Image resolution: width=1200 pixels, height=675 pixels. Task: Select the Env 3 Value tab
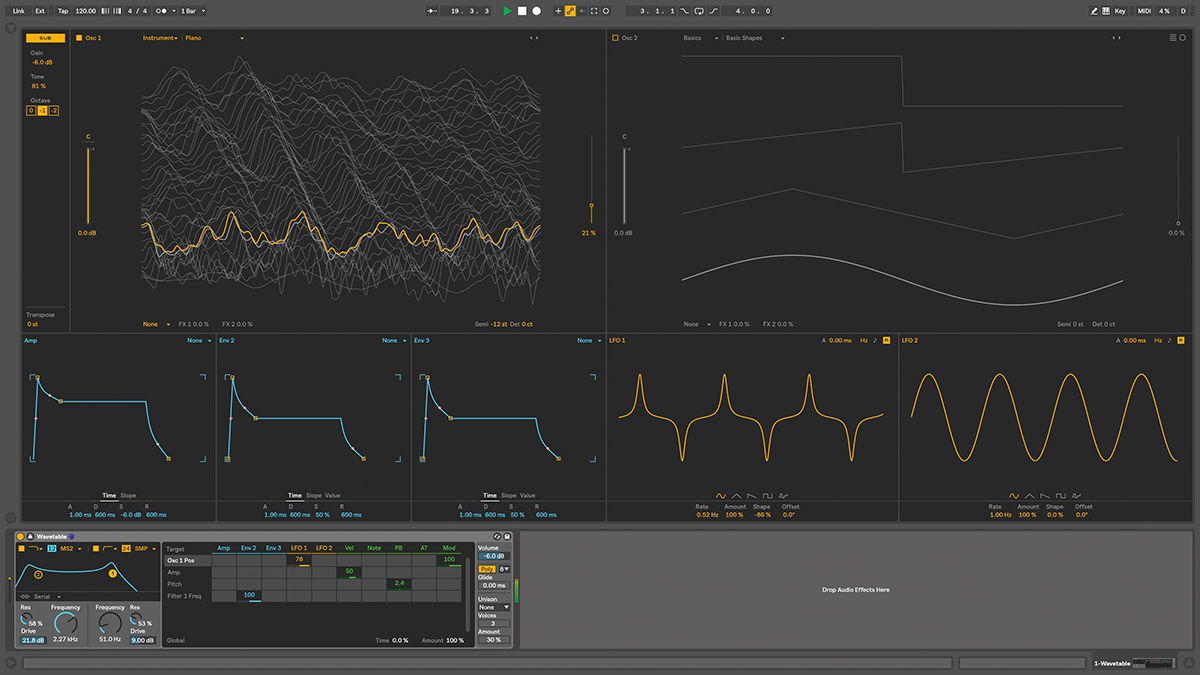coord(527,495)
